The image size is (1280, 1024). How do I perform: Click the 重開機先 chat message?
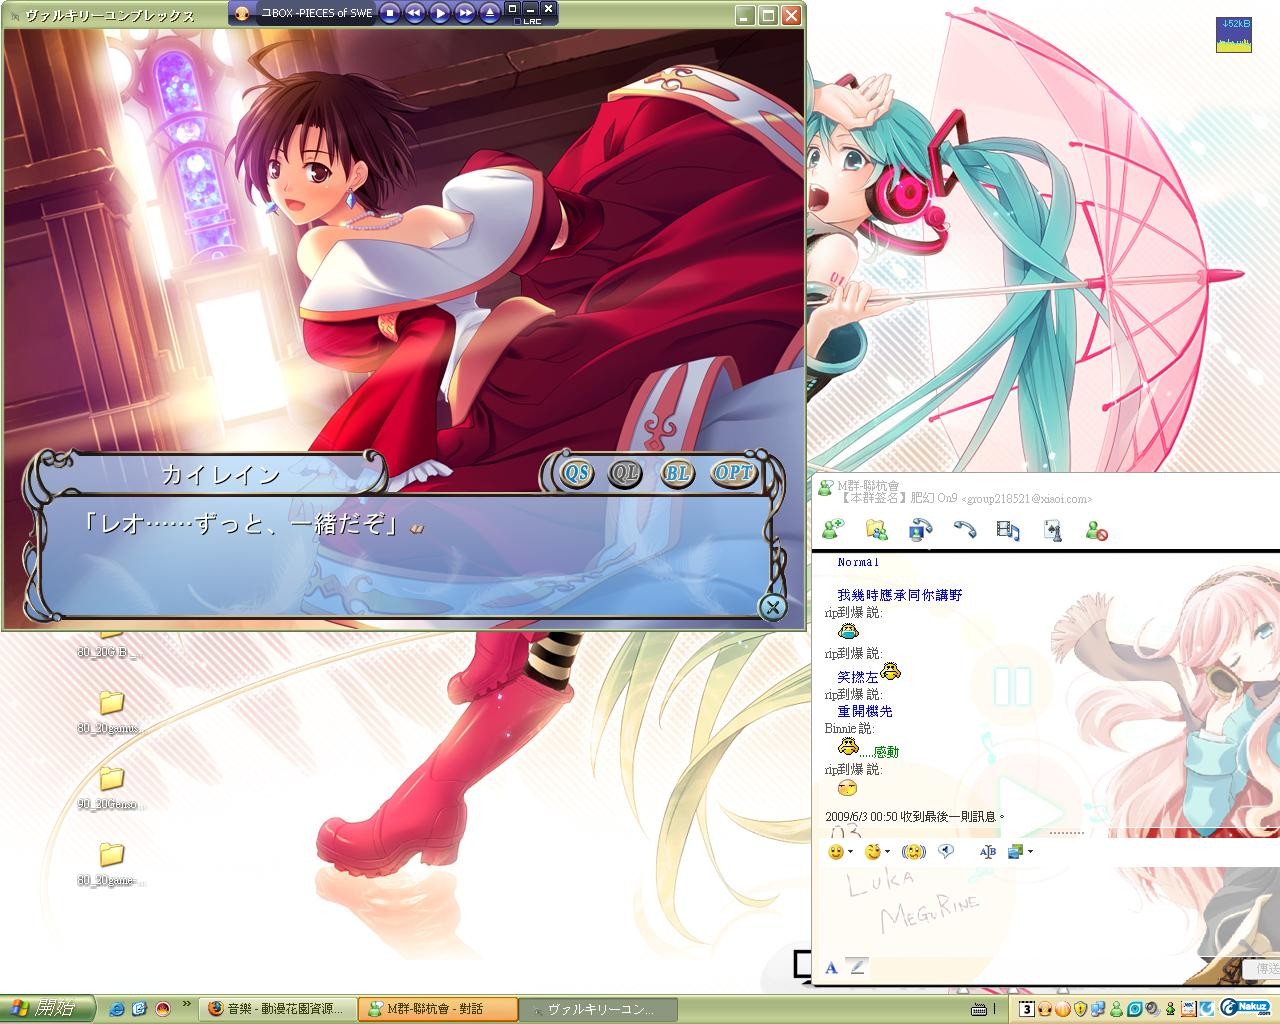click(x=865, y=711)
